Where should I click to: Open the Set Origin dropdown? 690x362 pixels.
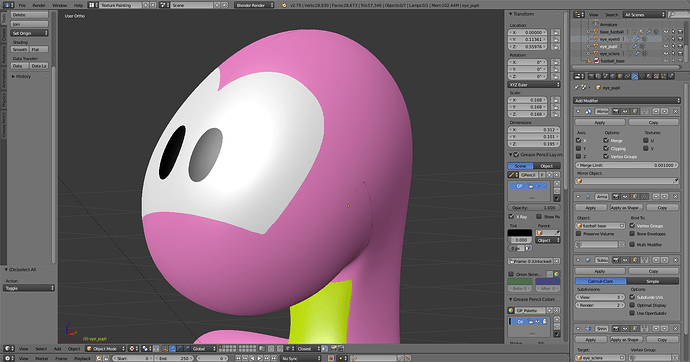[x=29, y=33]
